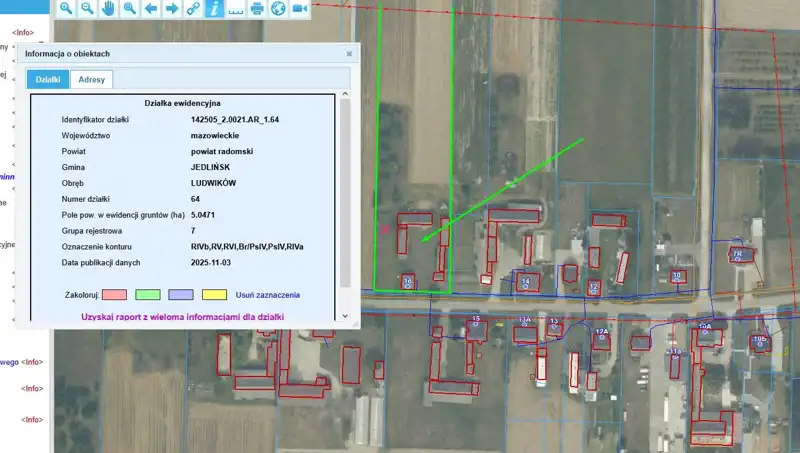This screenshot has height=453, width=800.
Task: Close the Informacja o obiektach panel
Action: coord(349,54)
